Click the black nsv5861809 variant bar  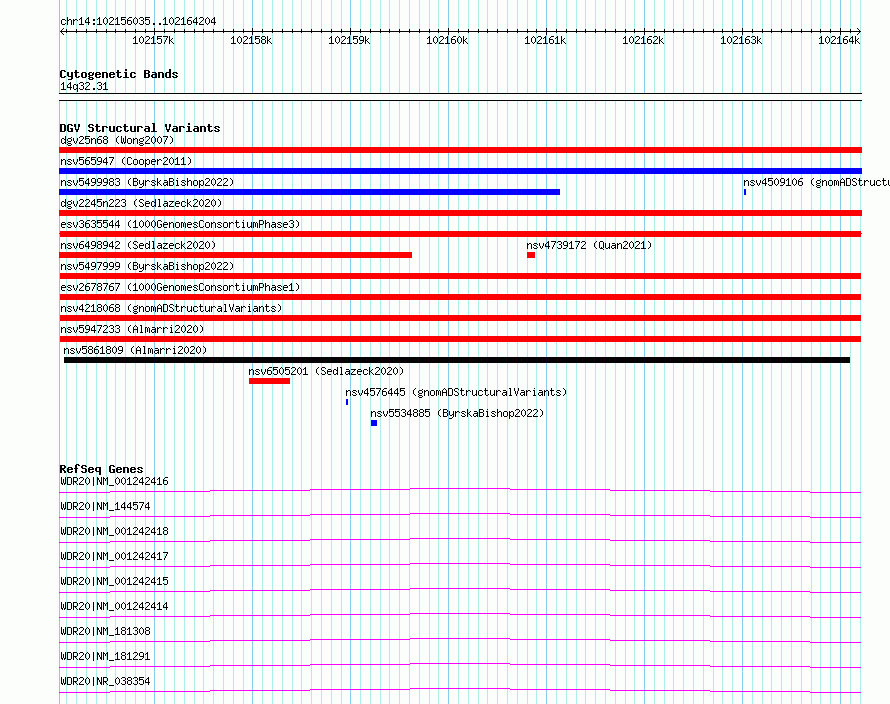[x=457, y=360]
